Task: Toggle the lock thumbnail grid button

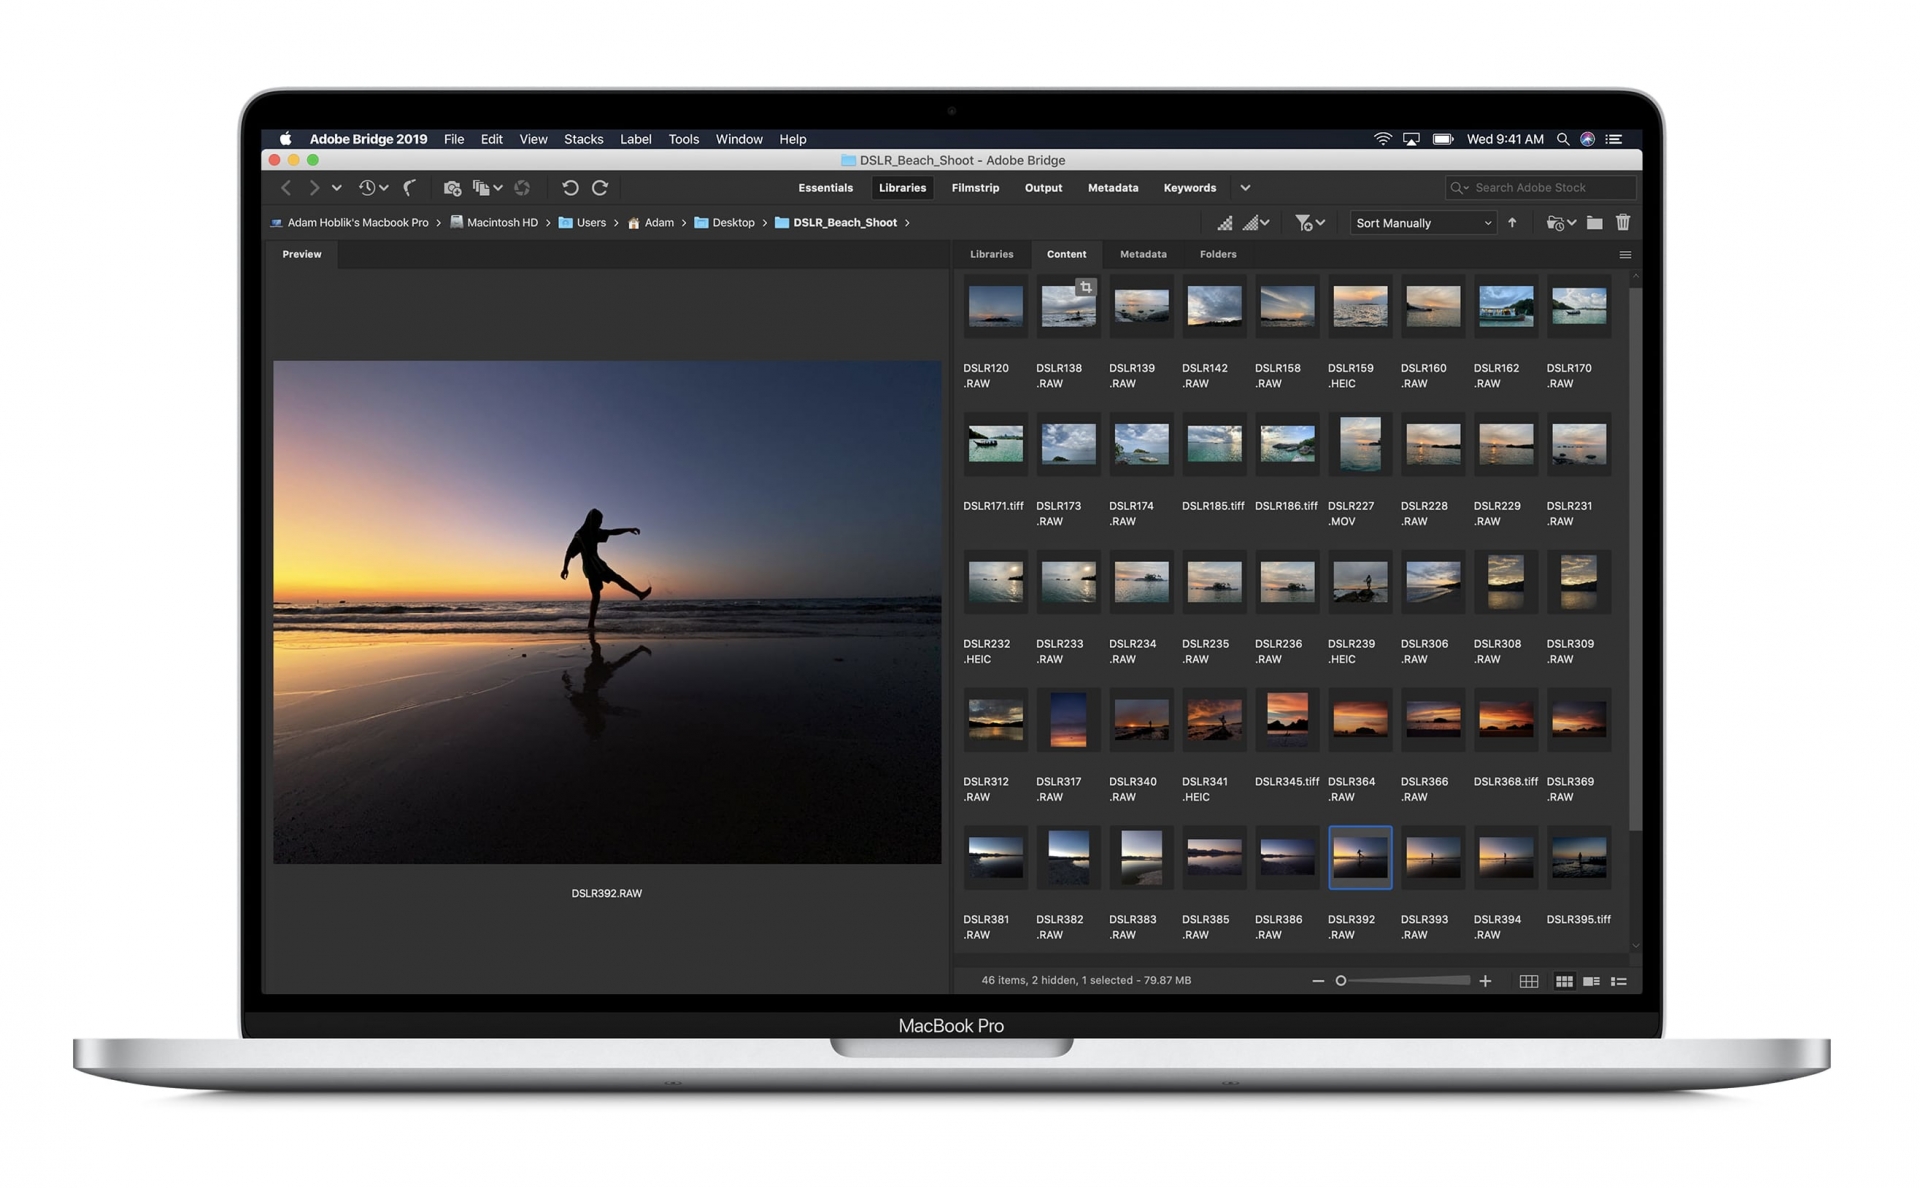Action: tap(1529, 981)
